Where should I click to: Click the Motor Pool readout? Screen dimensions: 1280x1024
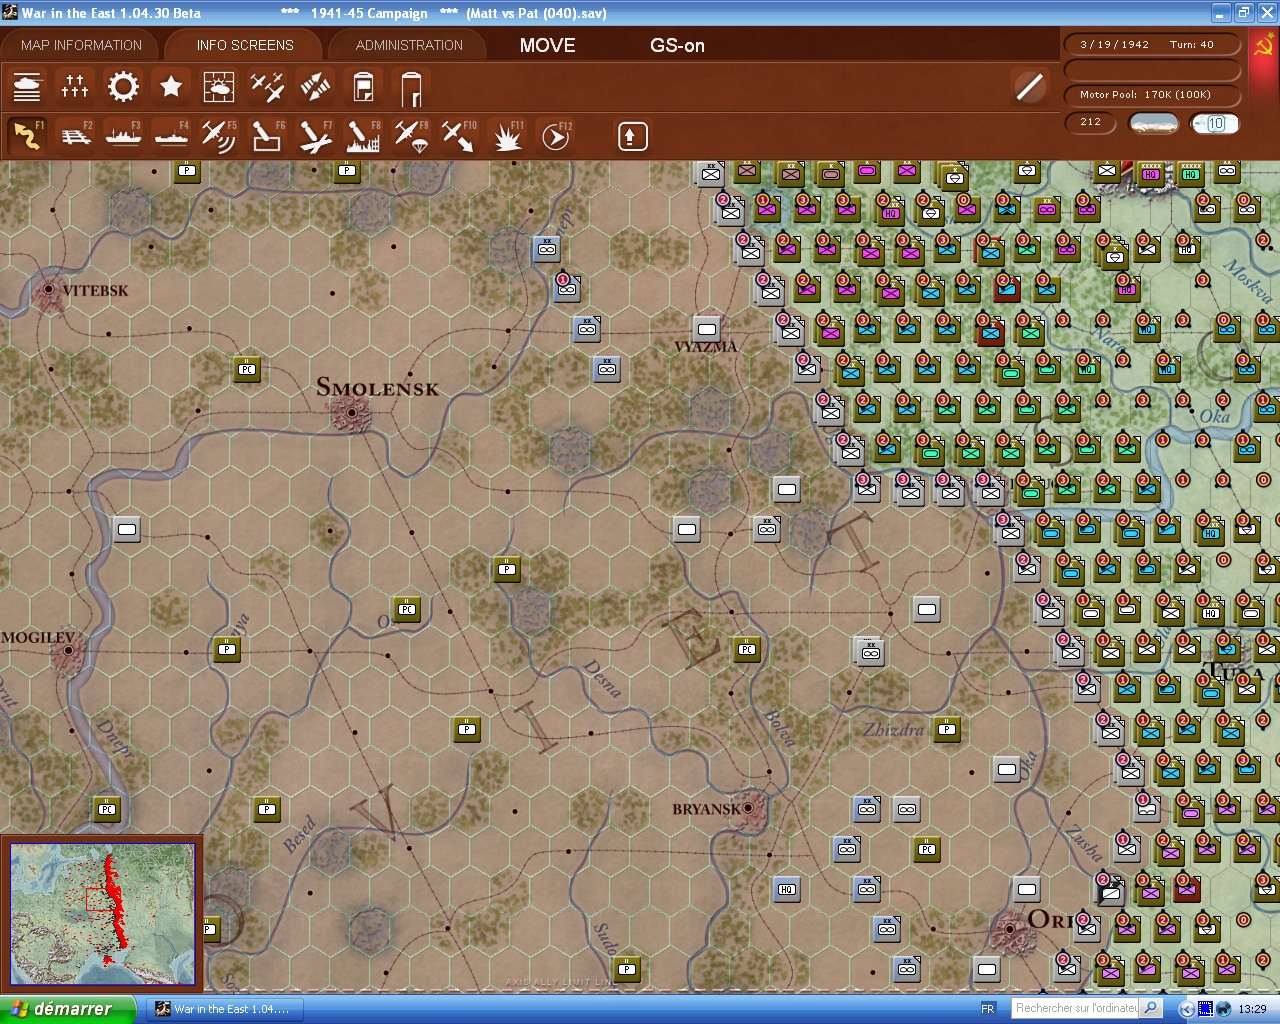point(1152,95)
